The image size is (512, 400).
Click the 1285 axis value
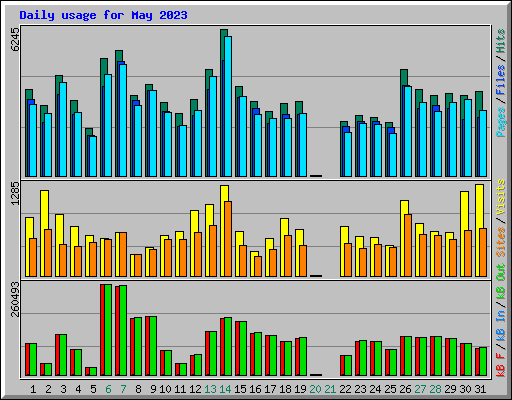[x=15, y=193]
